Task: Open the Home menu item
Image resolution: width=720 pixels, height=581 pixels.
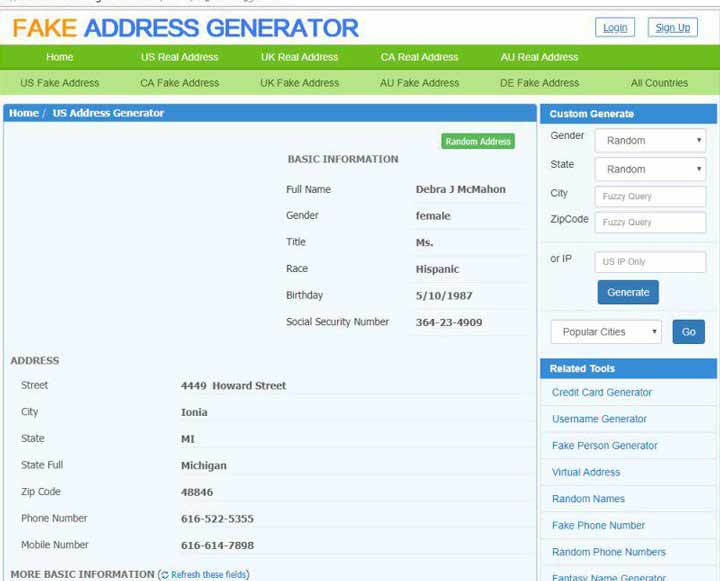Action: pyautogui.click(x=60, y=57)
